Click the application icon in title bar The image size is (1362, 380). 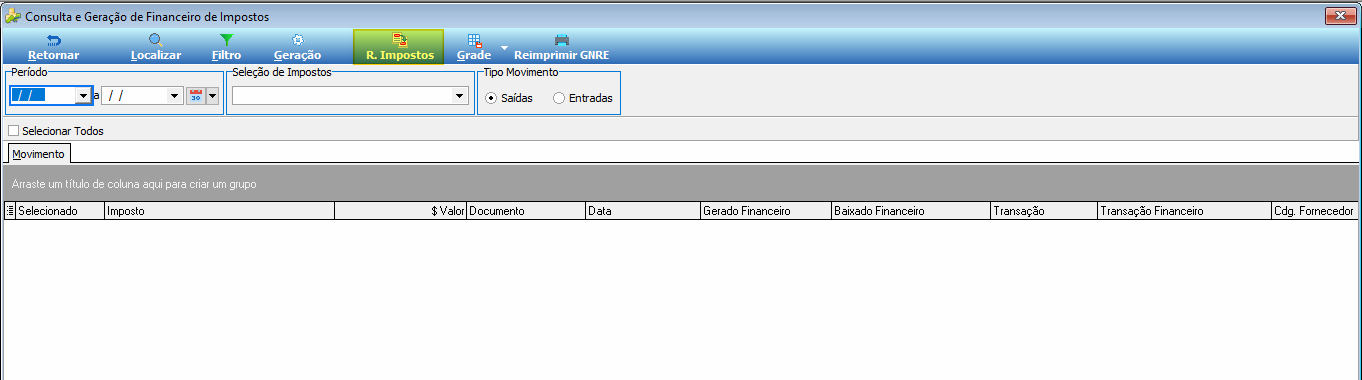point(13,16)
